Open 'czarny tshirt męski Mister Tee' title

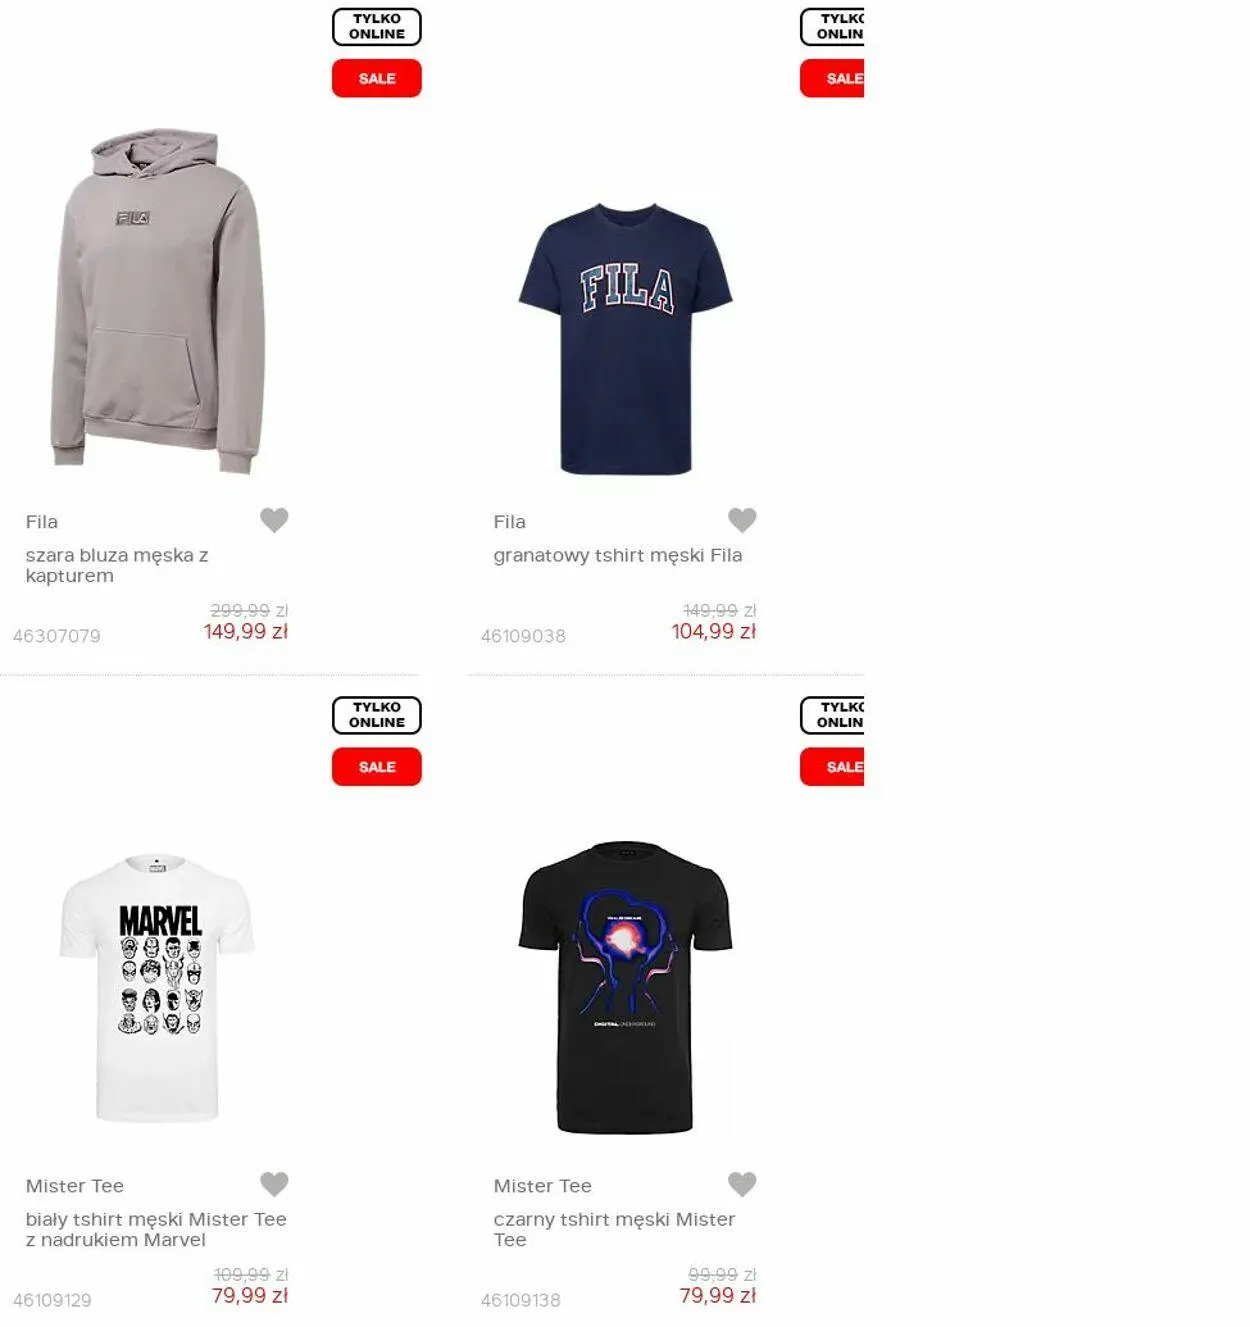point(614,1229)
